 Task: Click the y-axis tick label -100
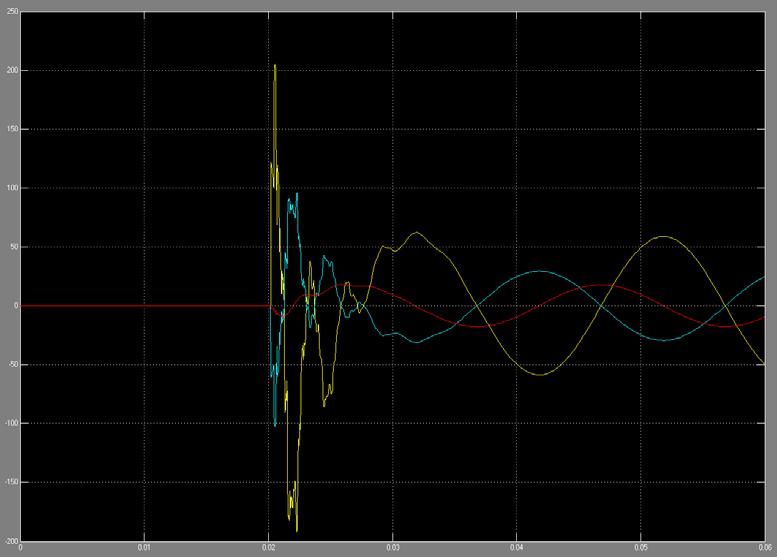[x=11, y=424]
